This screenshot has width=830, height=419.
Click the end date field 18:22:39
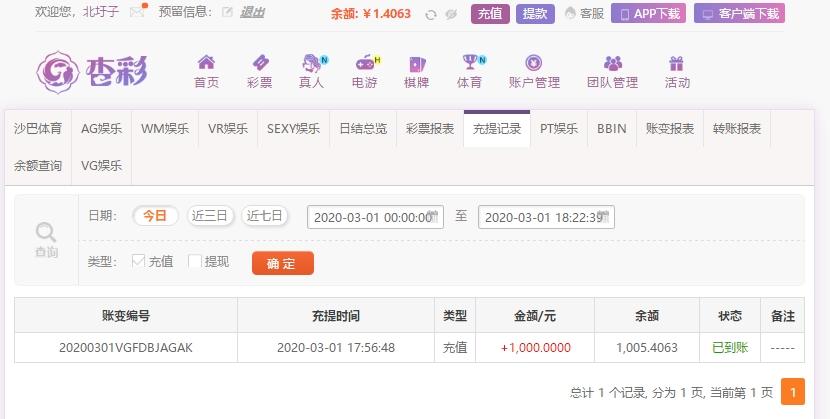coord(546,217)
